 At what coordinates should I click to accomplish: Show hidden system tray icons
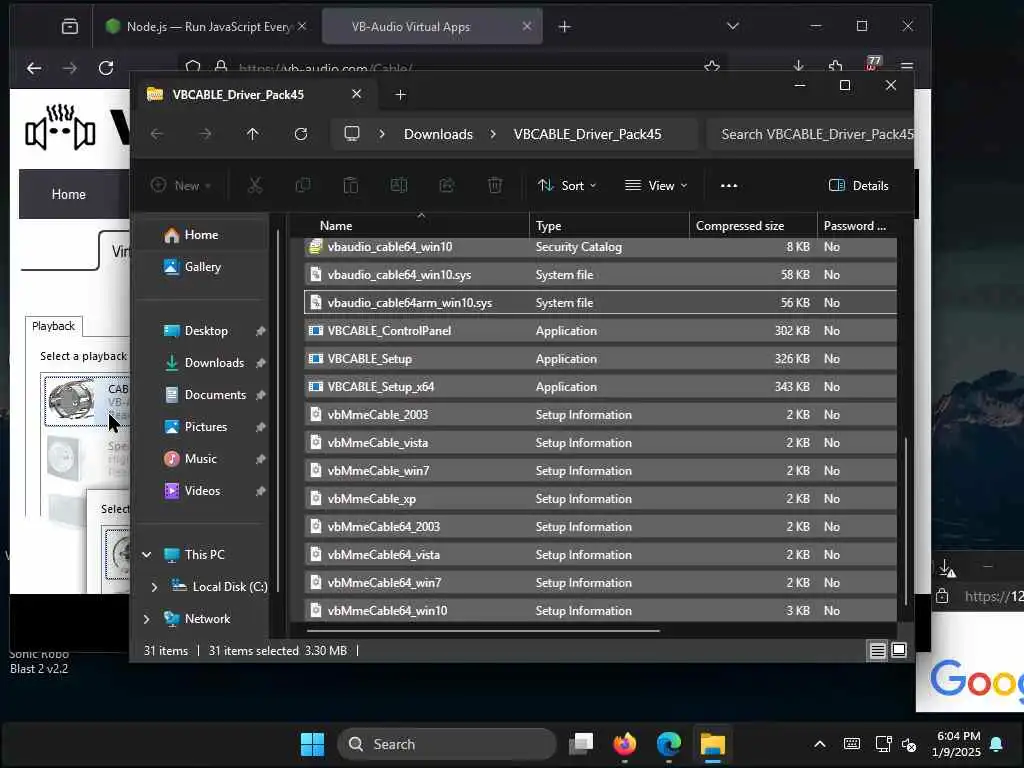point(820,744)
